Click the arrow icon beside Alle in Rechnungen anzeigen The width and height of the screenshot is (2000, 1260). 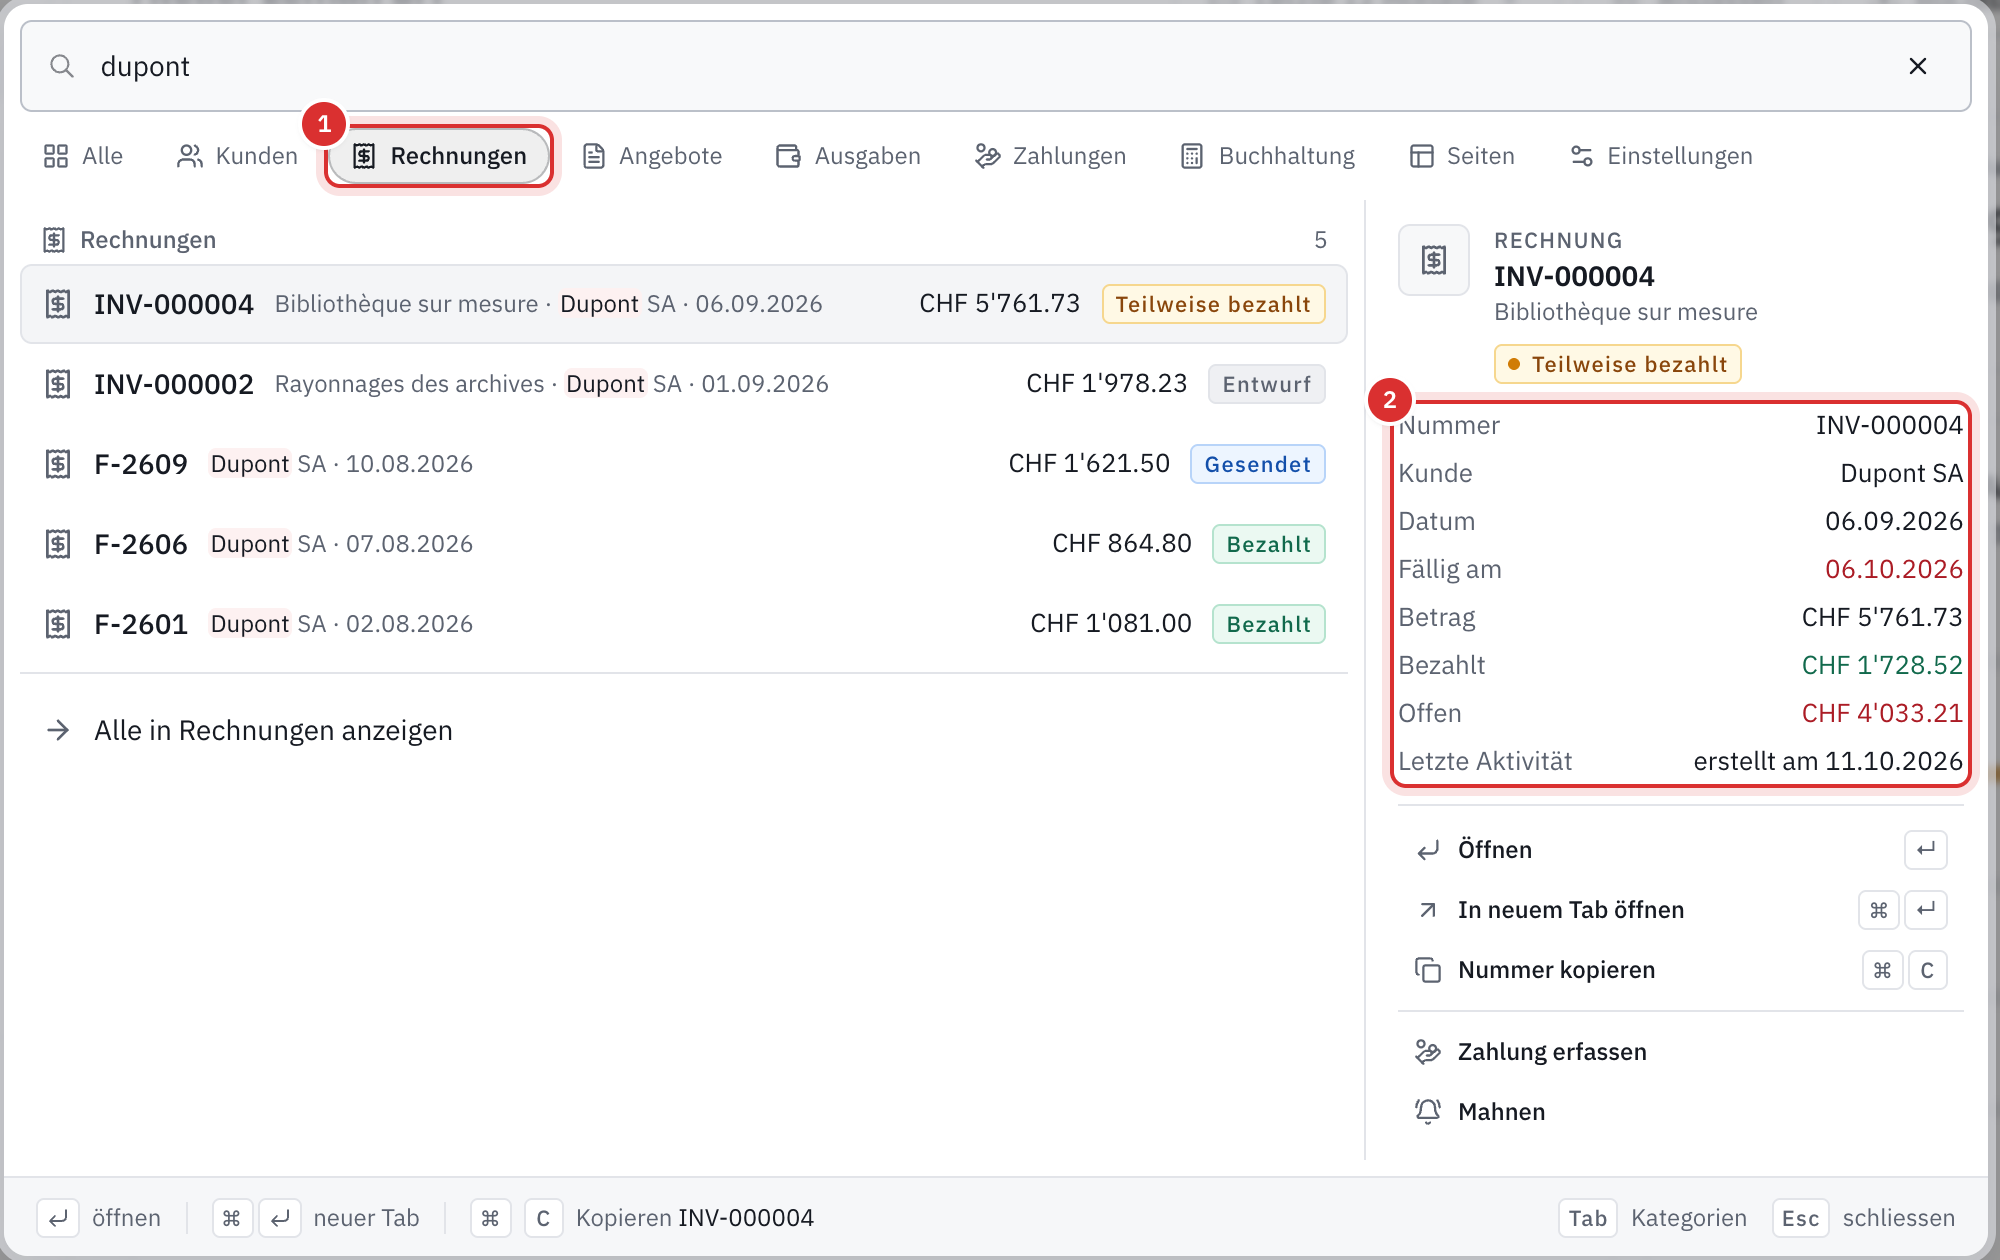point(58,731)
